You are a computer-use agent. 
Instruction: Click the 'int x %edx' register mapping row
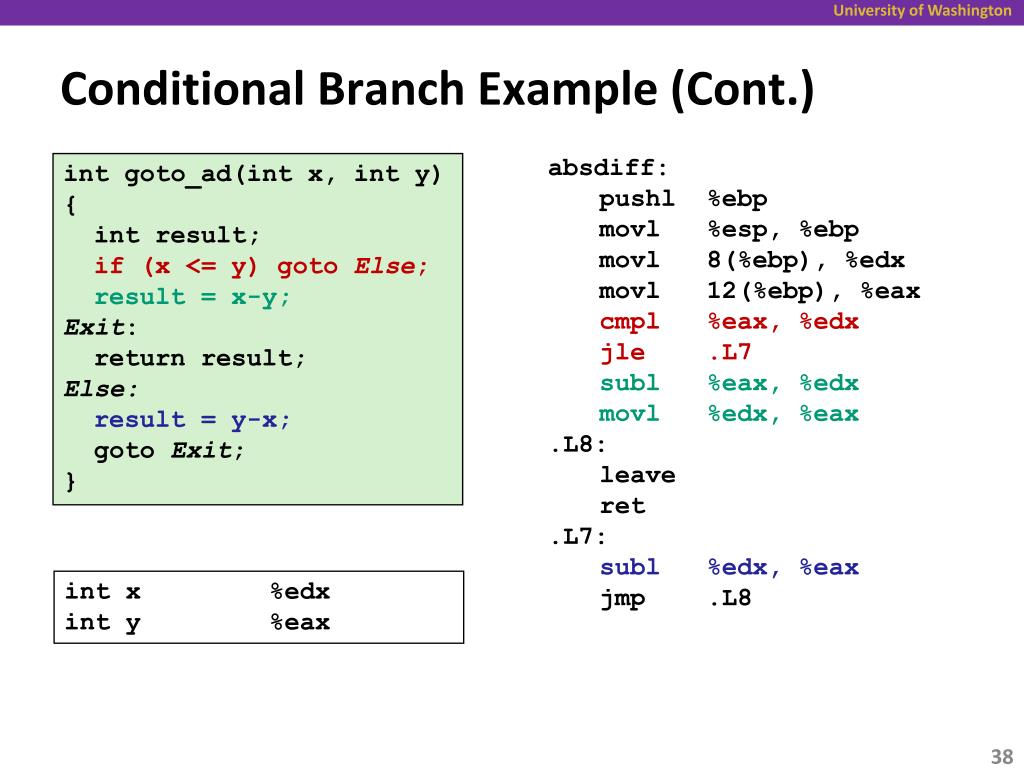197,592
